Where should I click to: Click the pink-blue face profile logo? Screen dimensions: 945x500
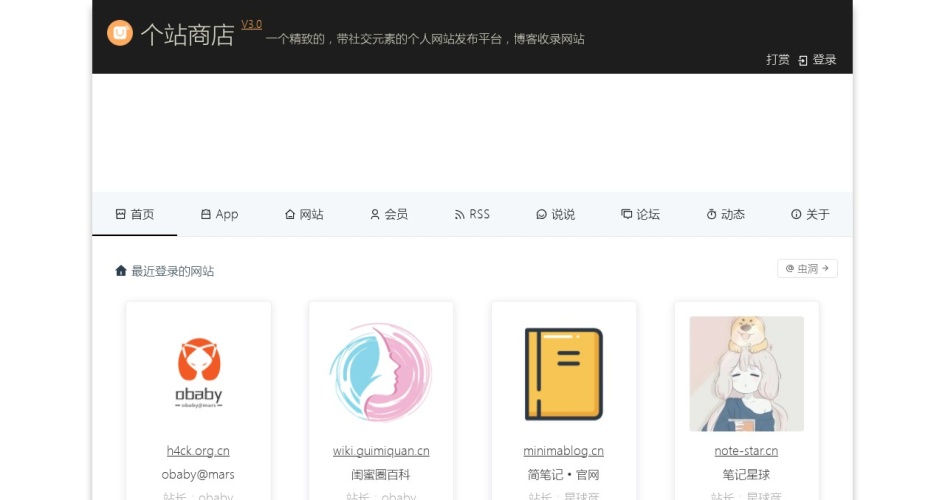[x=381, y=374]
